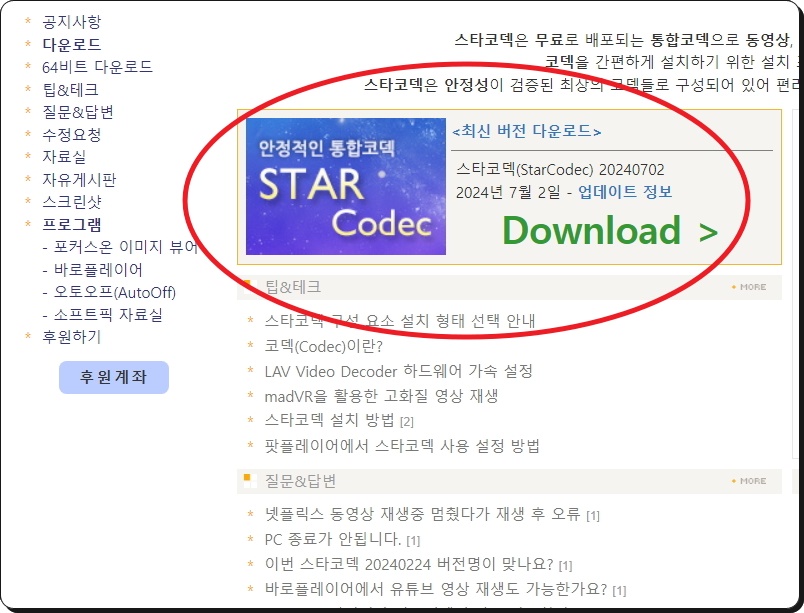Open 스타코덱 구성 요소 설치 형태 선택 안내

tap(400, 321)
